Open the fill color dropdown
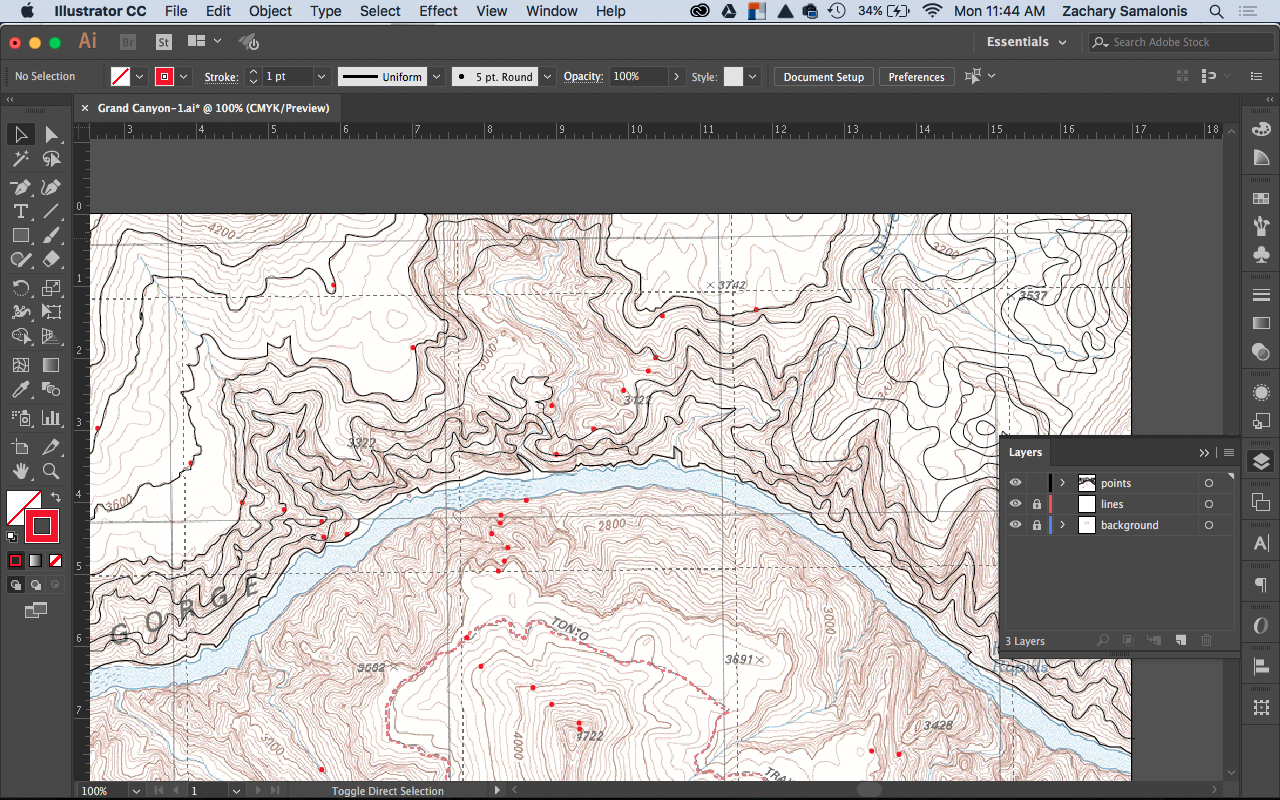This screenshot has width=1280, height=800. pyautogui.click(x=140, y=76)
